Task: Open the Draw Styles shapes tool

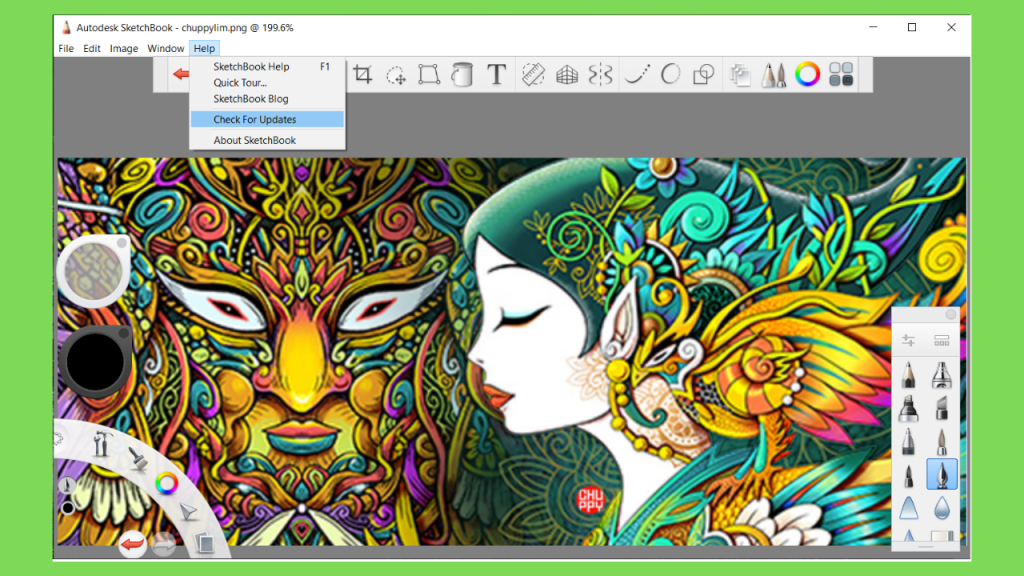Action: [703, 74]
